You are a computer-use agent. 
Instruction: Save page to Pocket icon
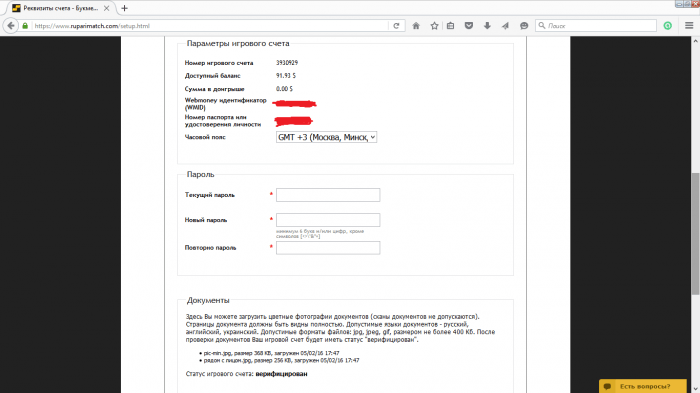click(469, 26)
